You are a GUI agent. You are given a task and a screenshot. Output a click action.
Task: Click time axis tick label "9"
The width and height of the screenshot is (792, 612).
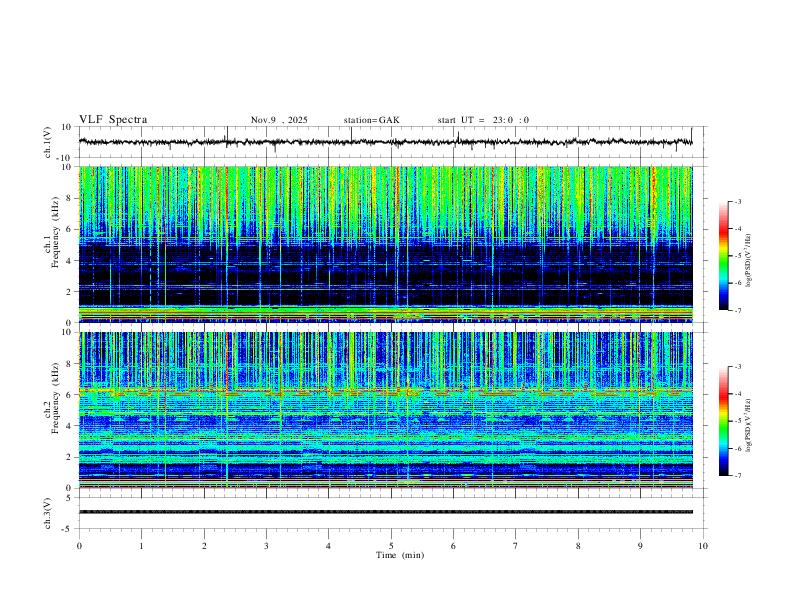[640, 546]
